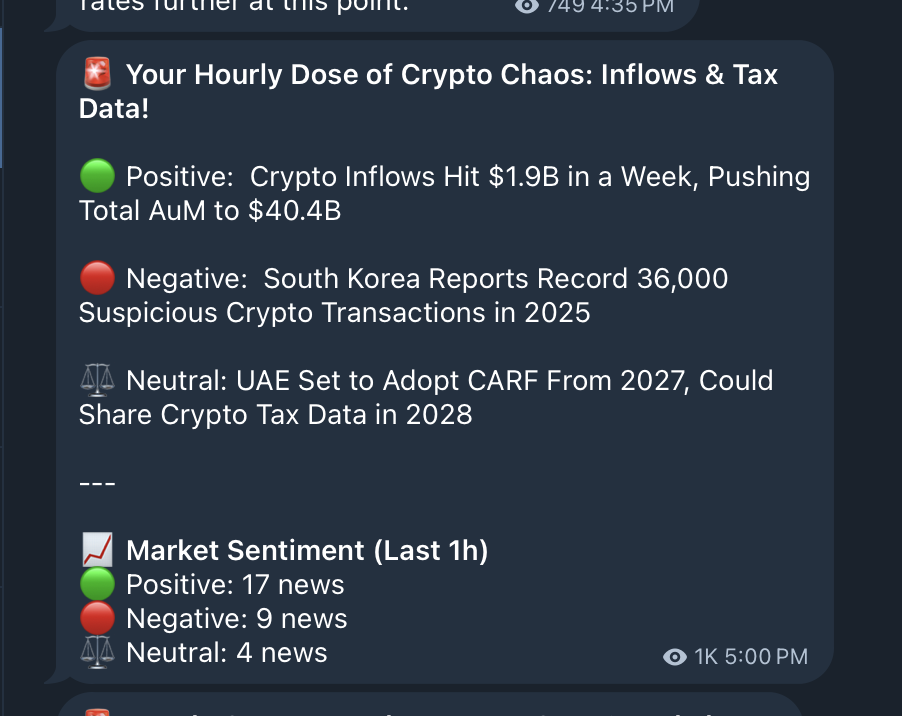Image resolution: width=902 pixels, height=716 pixels.
Task: Click scales emoji beside Neutral: 4 news
Action: (97, 653)
